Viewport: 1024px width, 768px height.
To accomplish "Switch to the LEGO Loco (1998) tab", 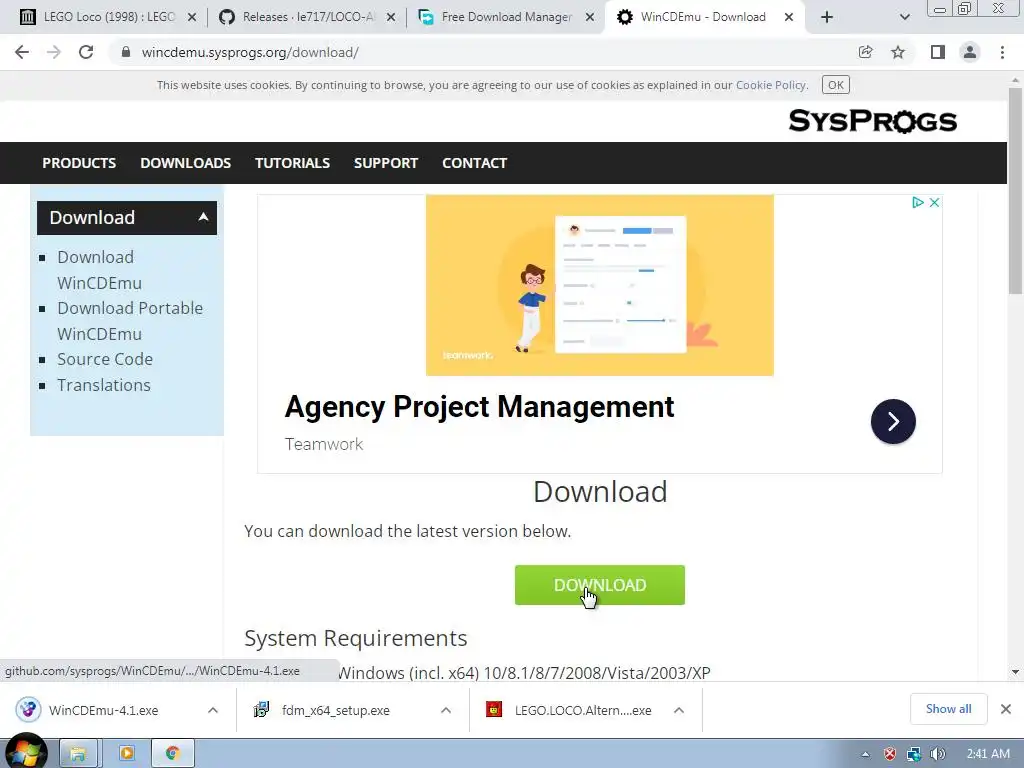I will (108, 17).
